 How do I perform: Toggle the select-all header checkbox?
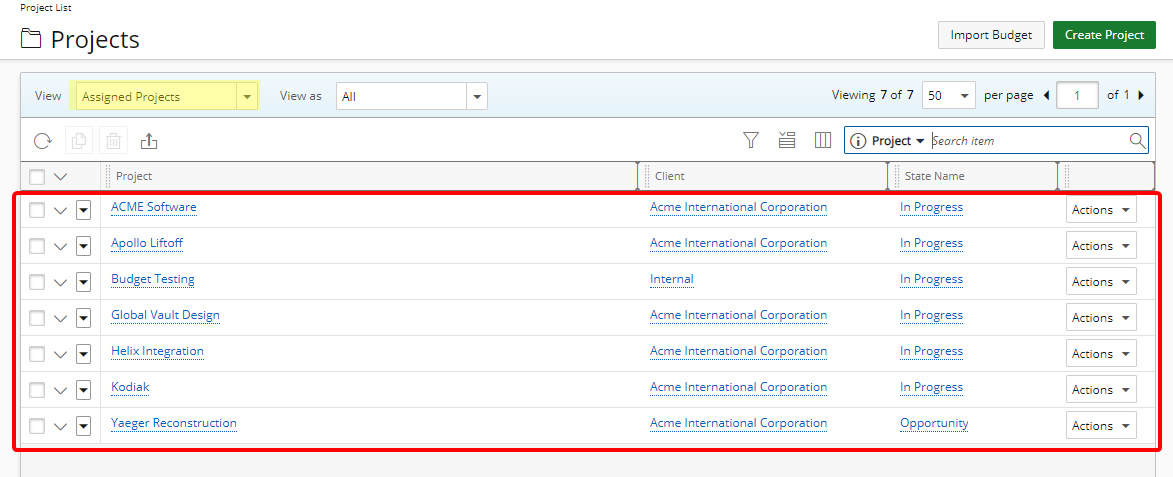point(37,177)
